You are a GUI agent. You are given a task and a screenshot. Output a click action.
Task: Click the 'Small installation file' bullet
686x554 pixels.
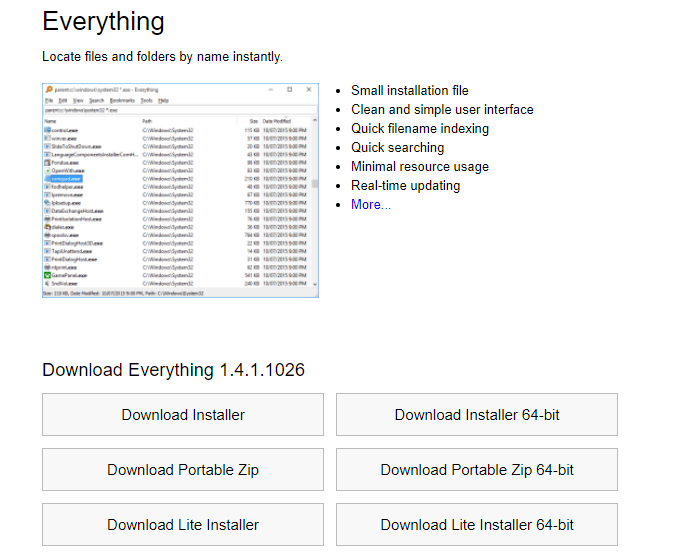click(x=410, y=91)
